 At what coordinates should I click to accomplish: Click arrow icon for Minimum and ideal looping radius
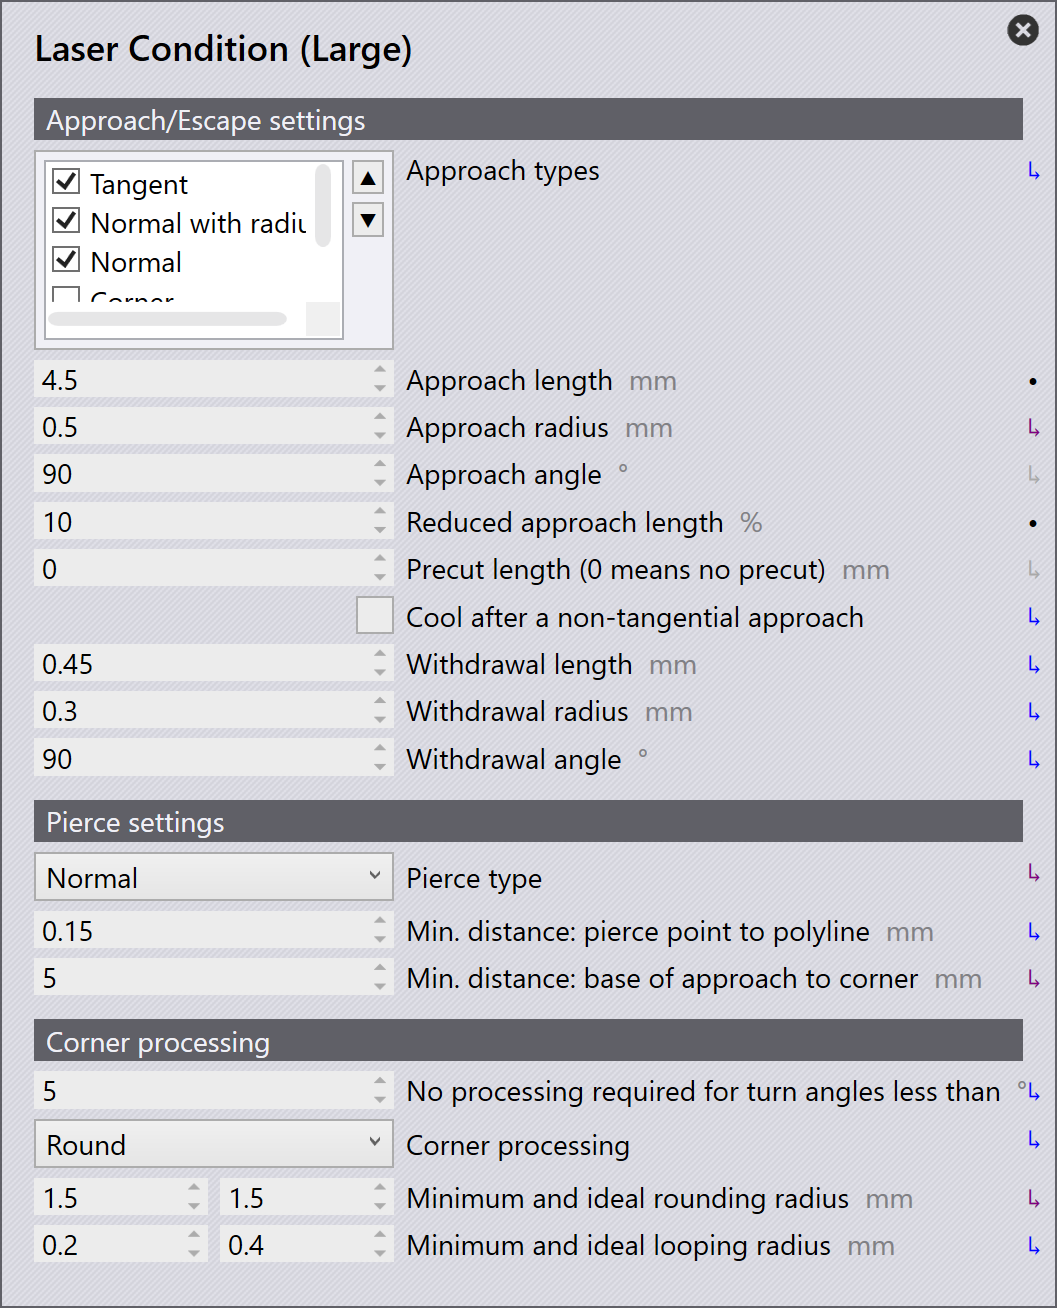1034,1246
